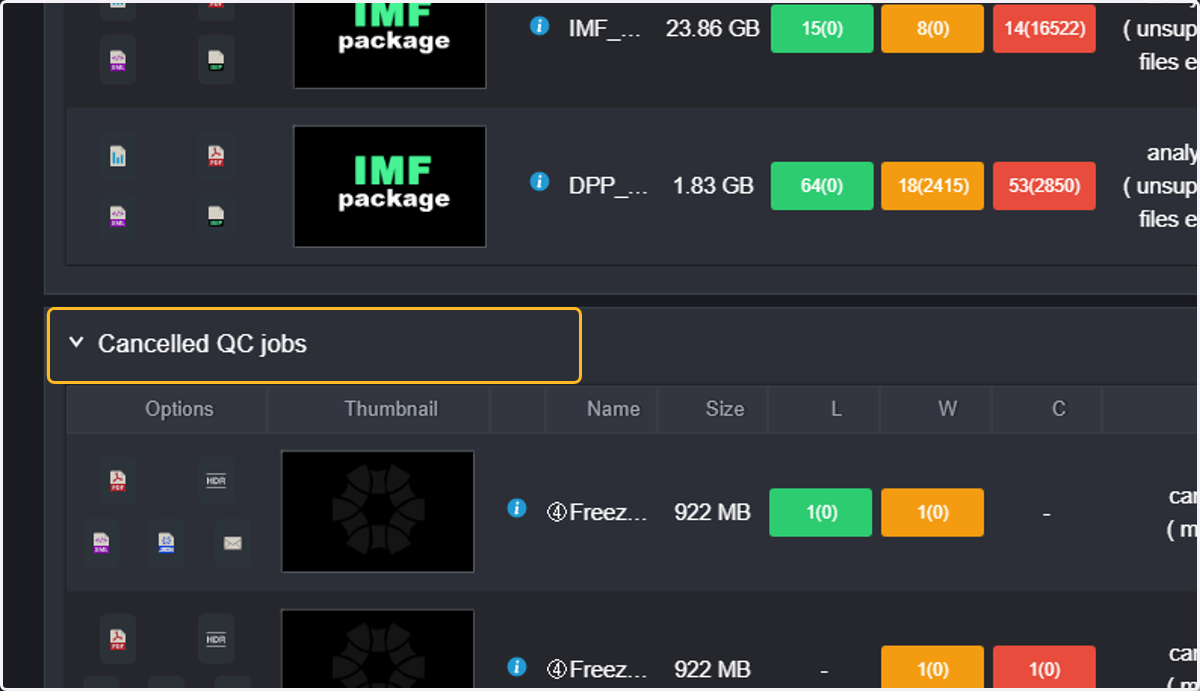Image resolution: width=1200 pixels, height=691 pixels.
Task: Open JSON report of Freez job with green 1(0)
Action: click(167, 544)
